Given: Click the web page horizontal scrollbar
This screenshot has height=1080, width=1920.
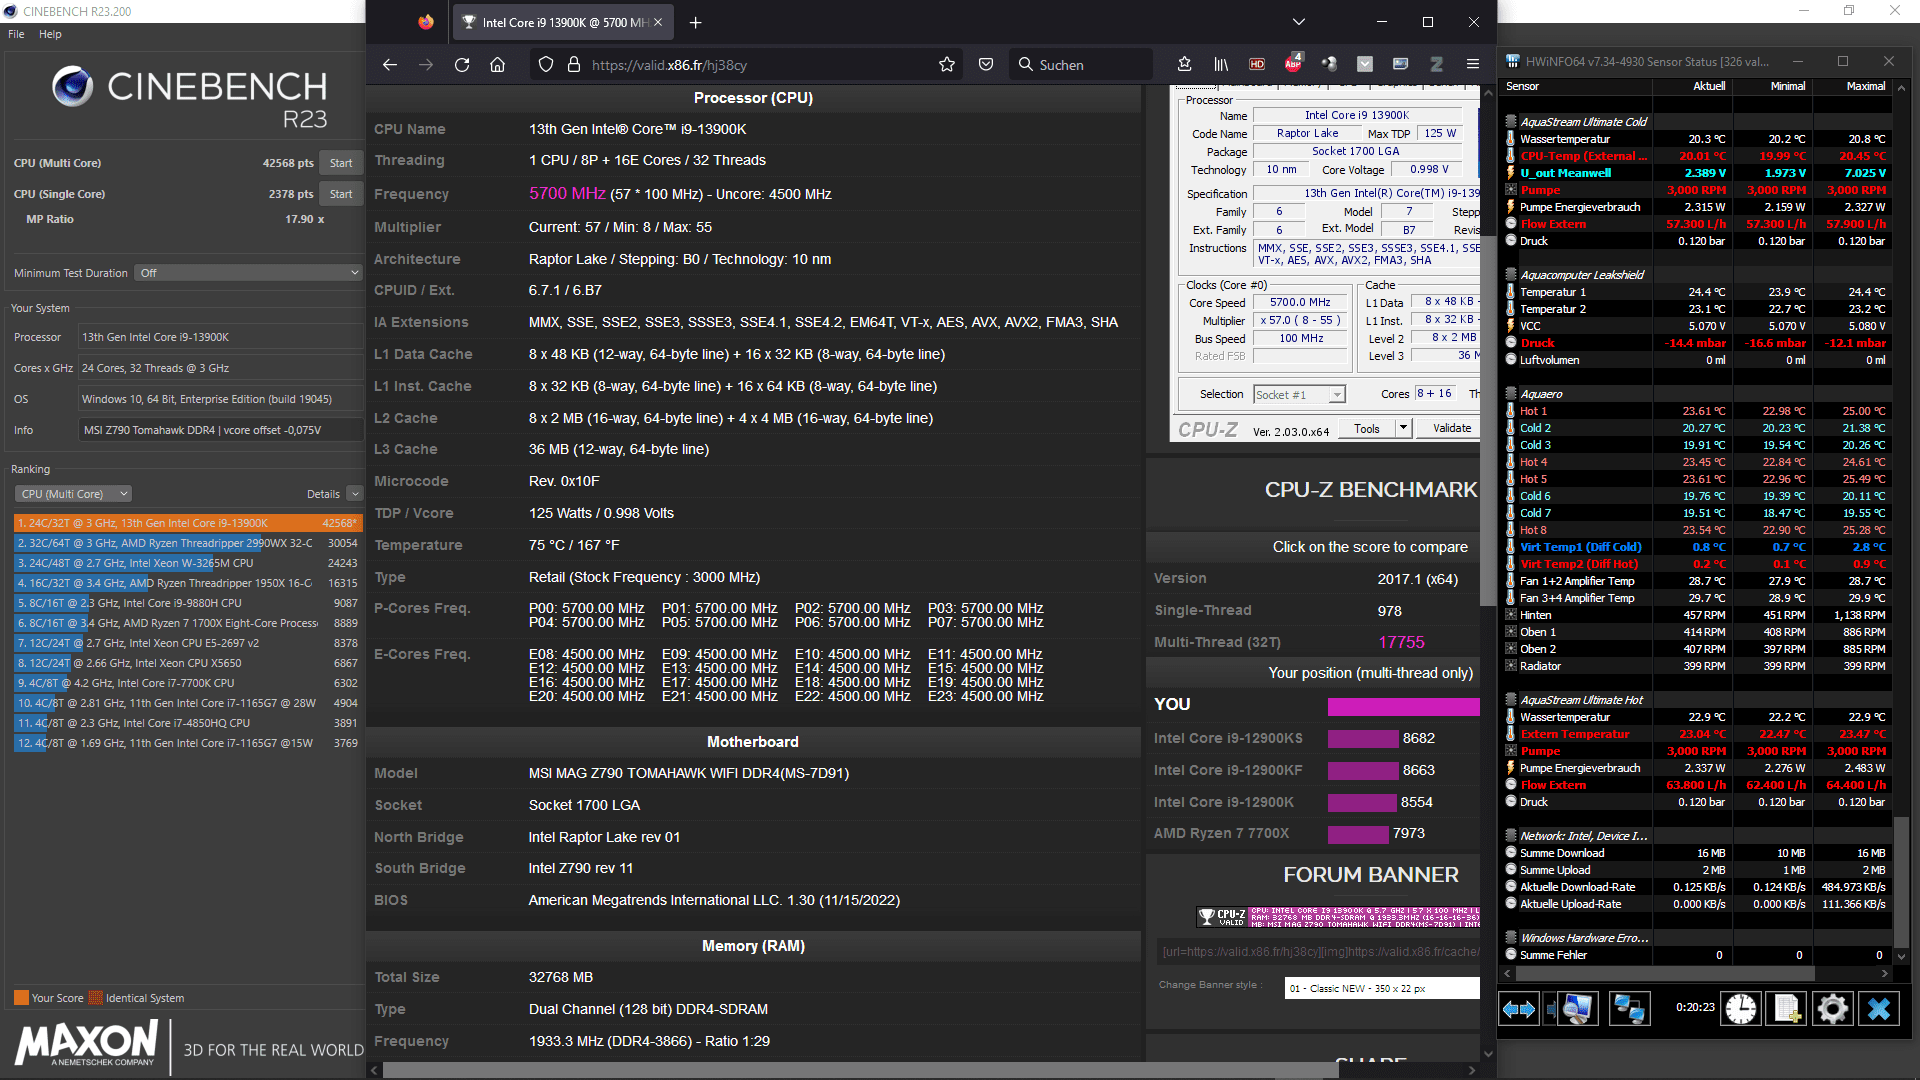Looking at the screenshot, I should pyautogui.click(x=860, y=1070).
